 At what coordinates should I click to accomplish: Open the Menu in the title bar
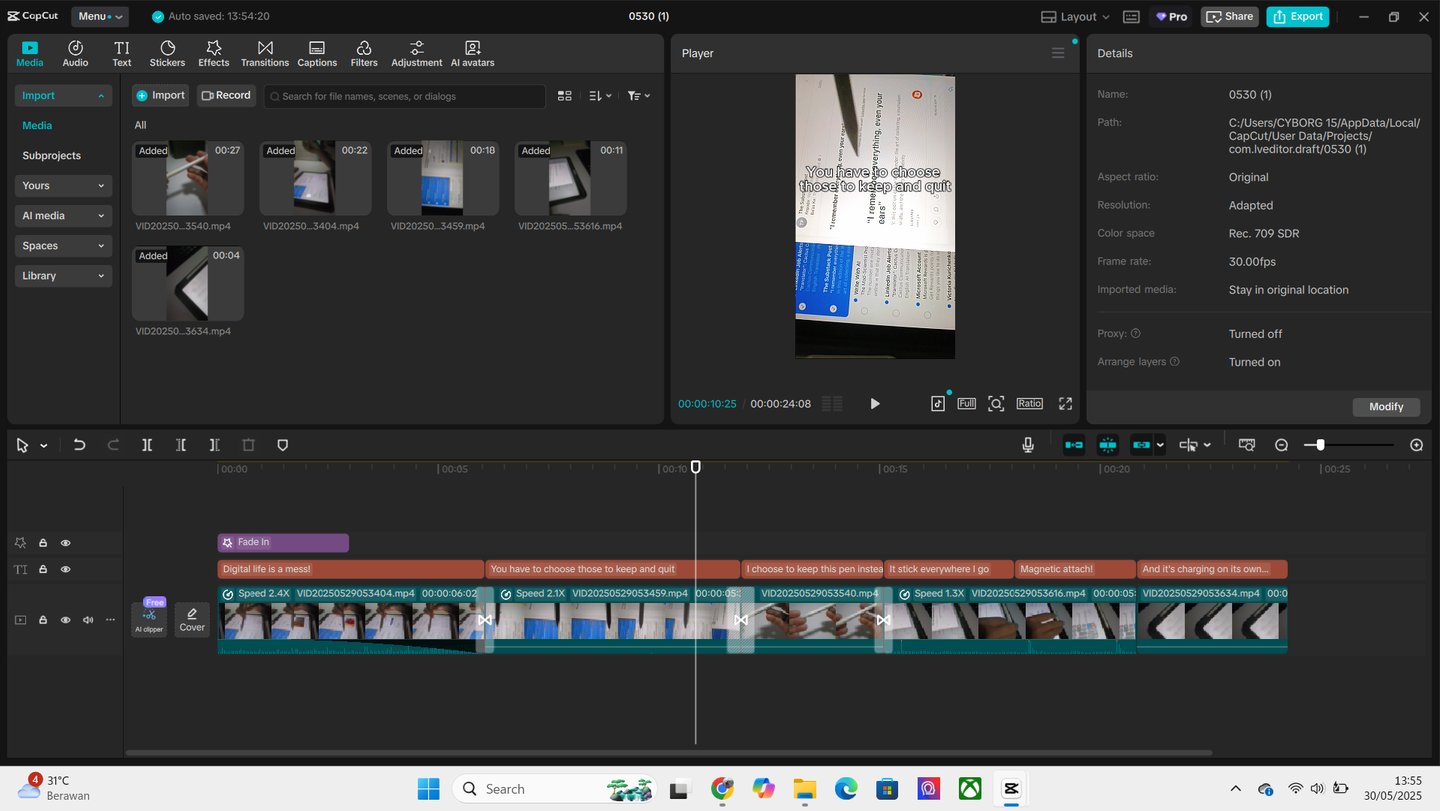tap(99, 17)
